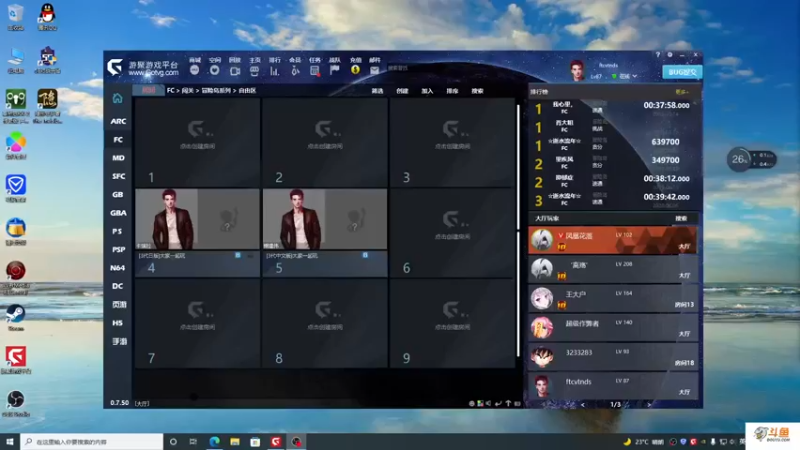Image resolution: width=800 pixels, height=450 pixels.
Task: Click the 排序 sort button
Action: coord(452,91)
